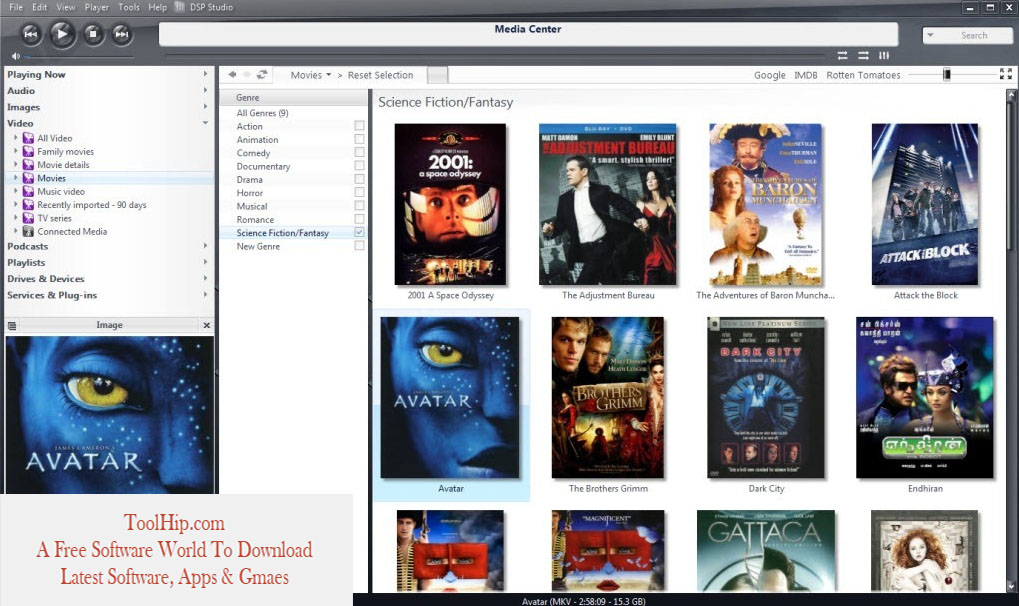Click Reset Selection
1019x606 pixels.
380,75
